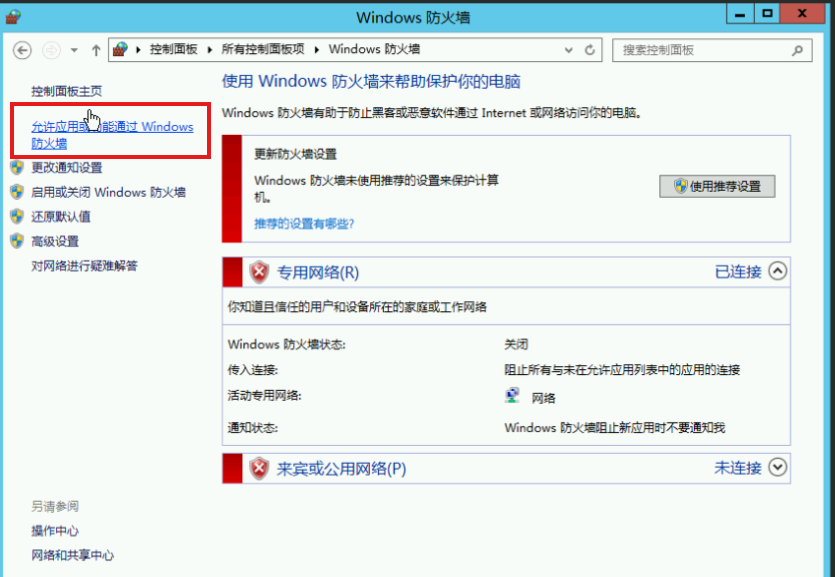The image size is (835, 577).
Task: Click 控制面板 in the breadcrumb path
Action: tap(174, 50)
